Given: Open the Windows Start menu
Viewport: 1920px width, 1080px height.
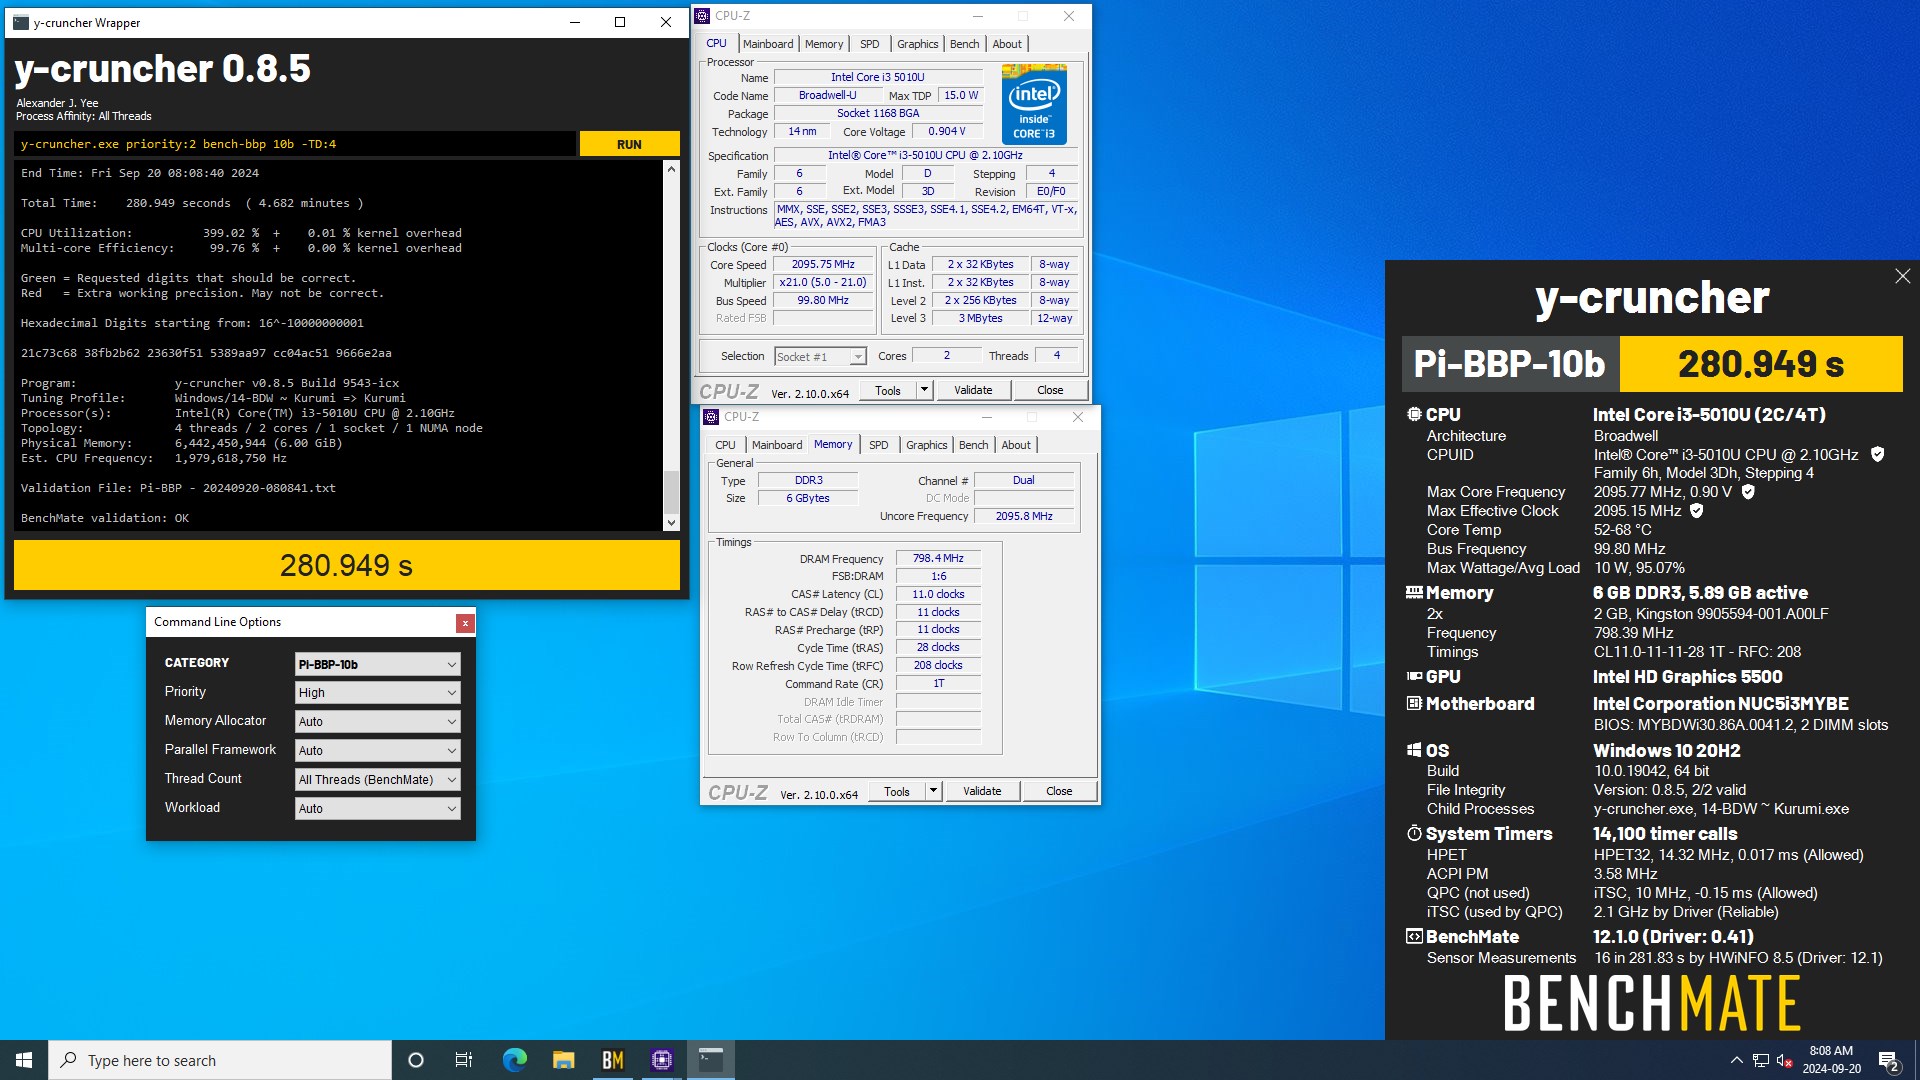Looking at the screenshot, I should click(x=24, y=1060).
